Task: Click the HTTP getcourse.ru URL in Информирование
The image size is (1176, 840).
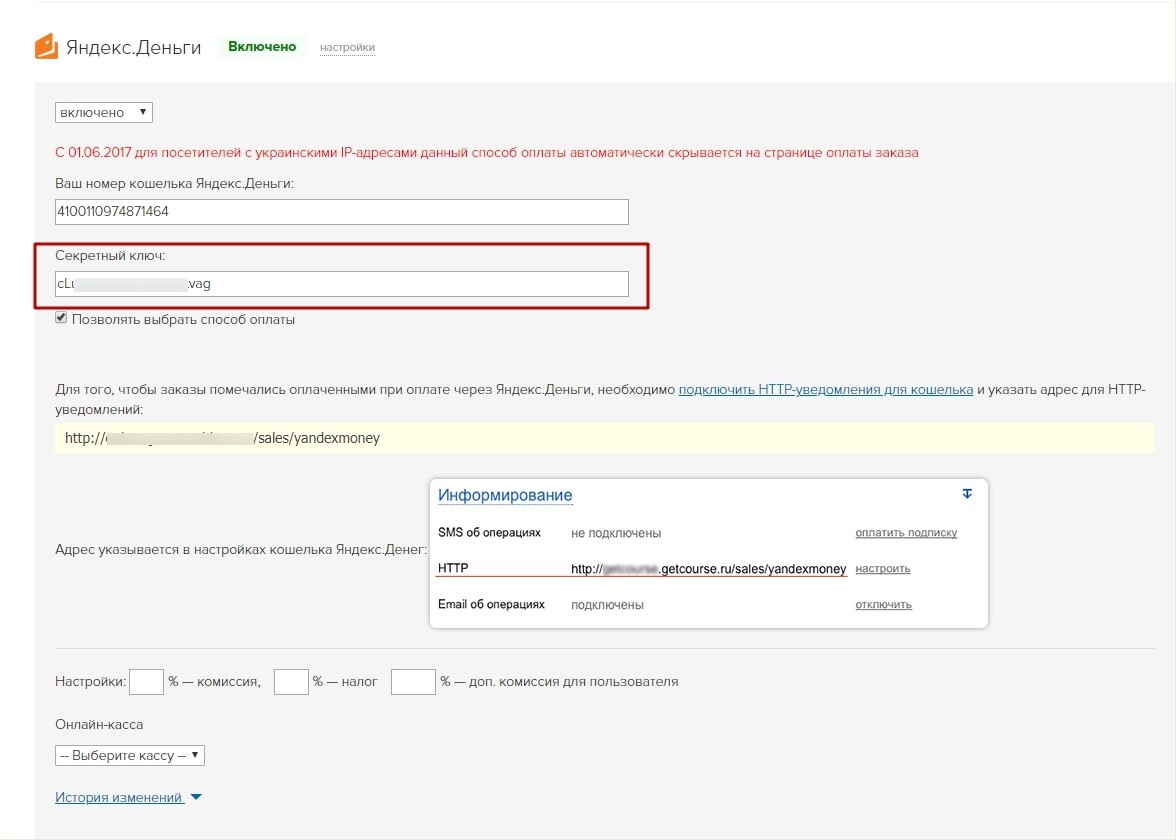Action: click(709, 568)
